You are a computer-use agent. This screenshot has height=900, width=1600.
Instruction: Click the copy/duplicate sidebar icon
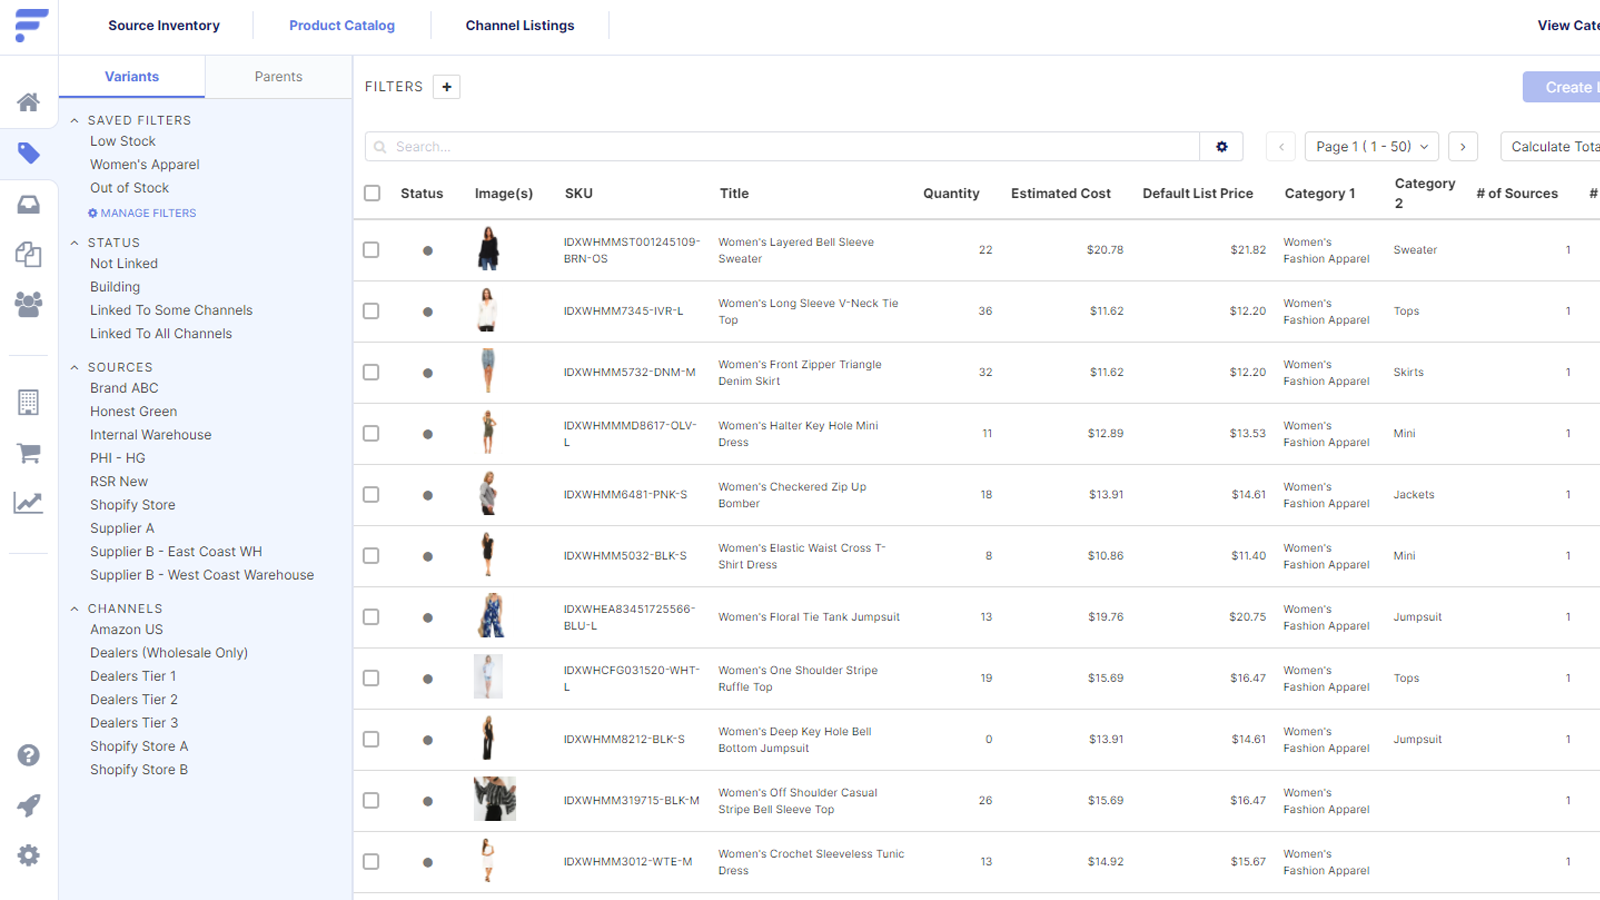coord(29,254)
